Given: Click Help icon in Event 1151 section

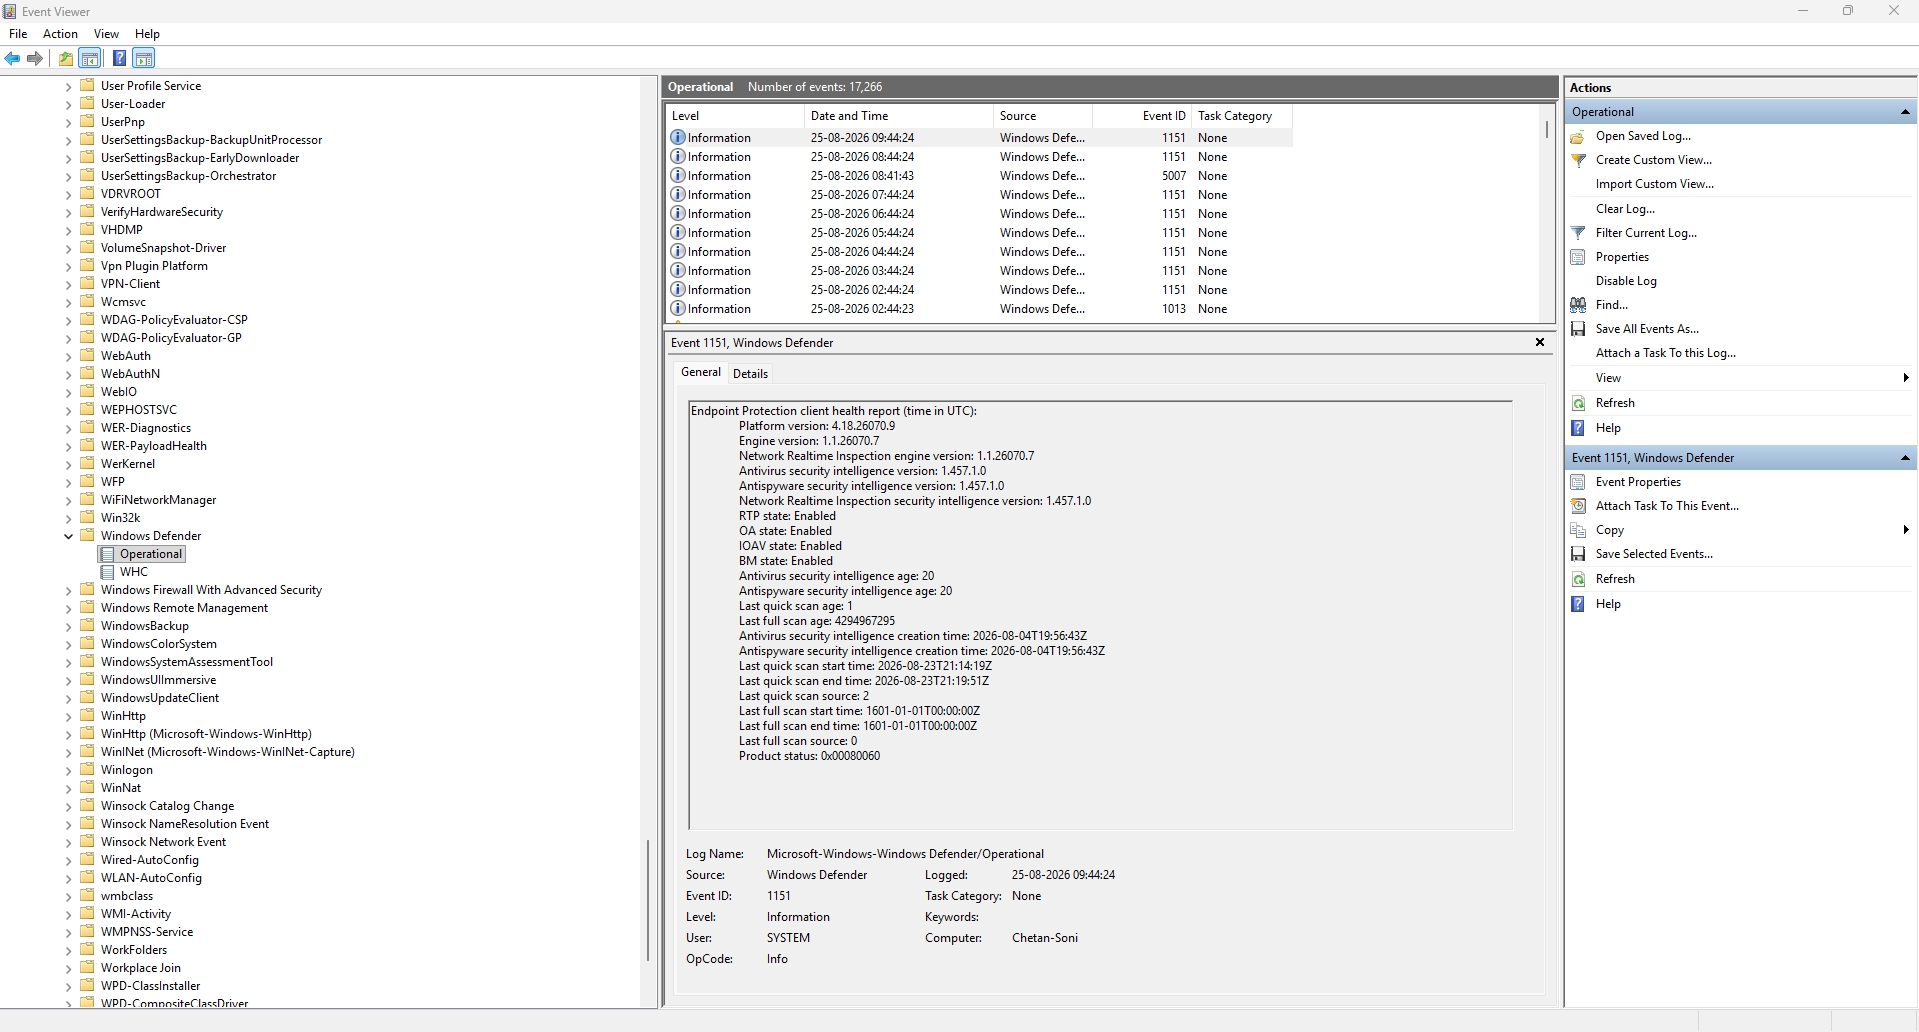Looking at the screenshot, I should click(1578, 604).
